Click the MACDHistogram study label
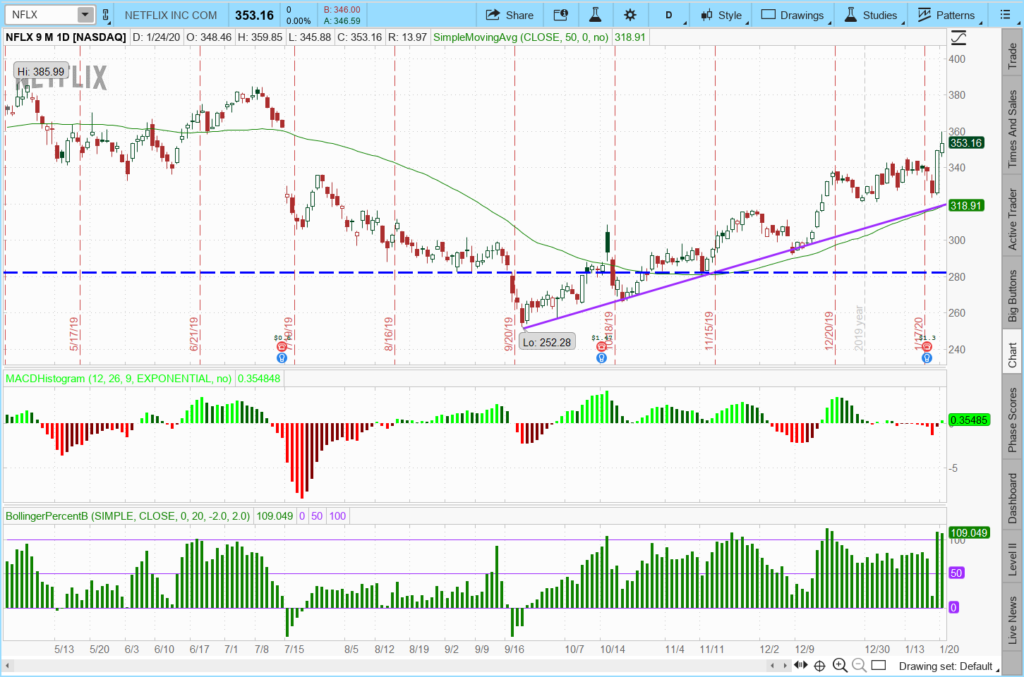This screenshot has width=1024, height=677. [x=119, y=378]
